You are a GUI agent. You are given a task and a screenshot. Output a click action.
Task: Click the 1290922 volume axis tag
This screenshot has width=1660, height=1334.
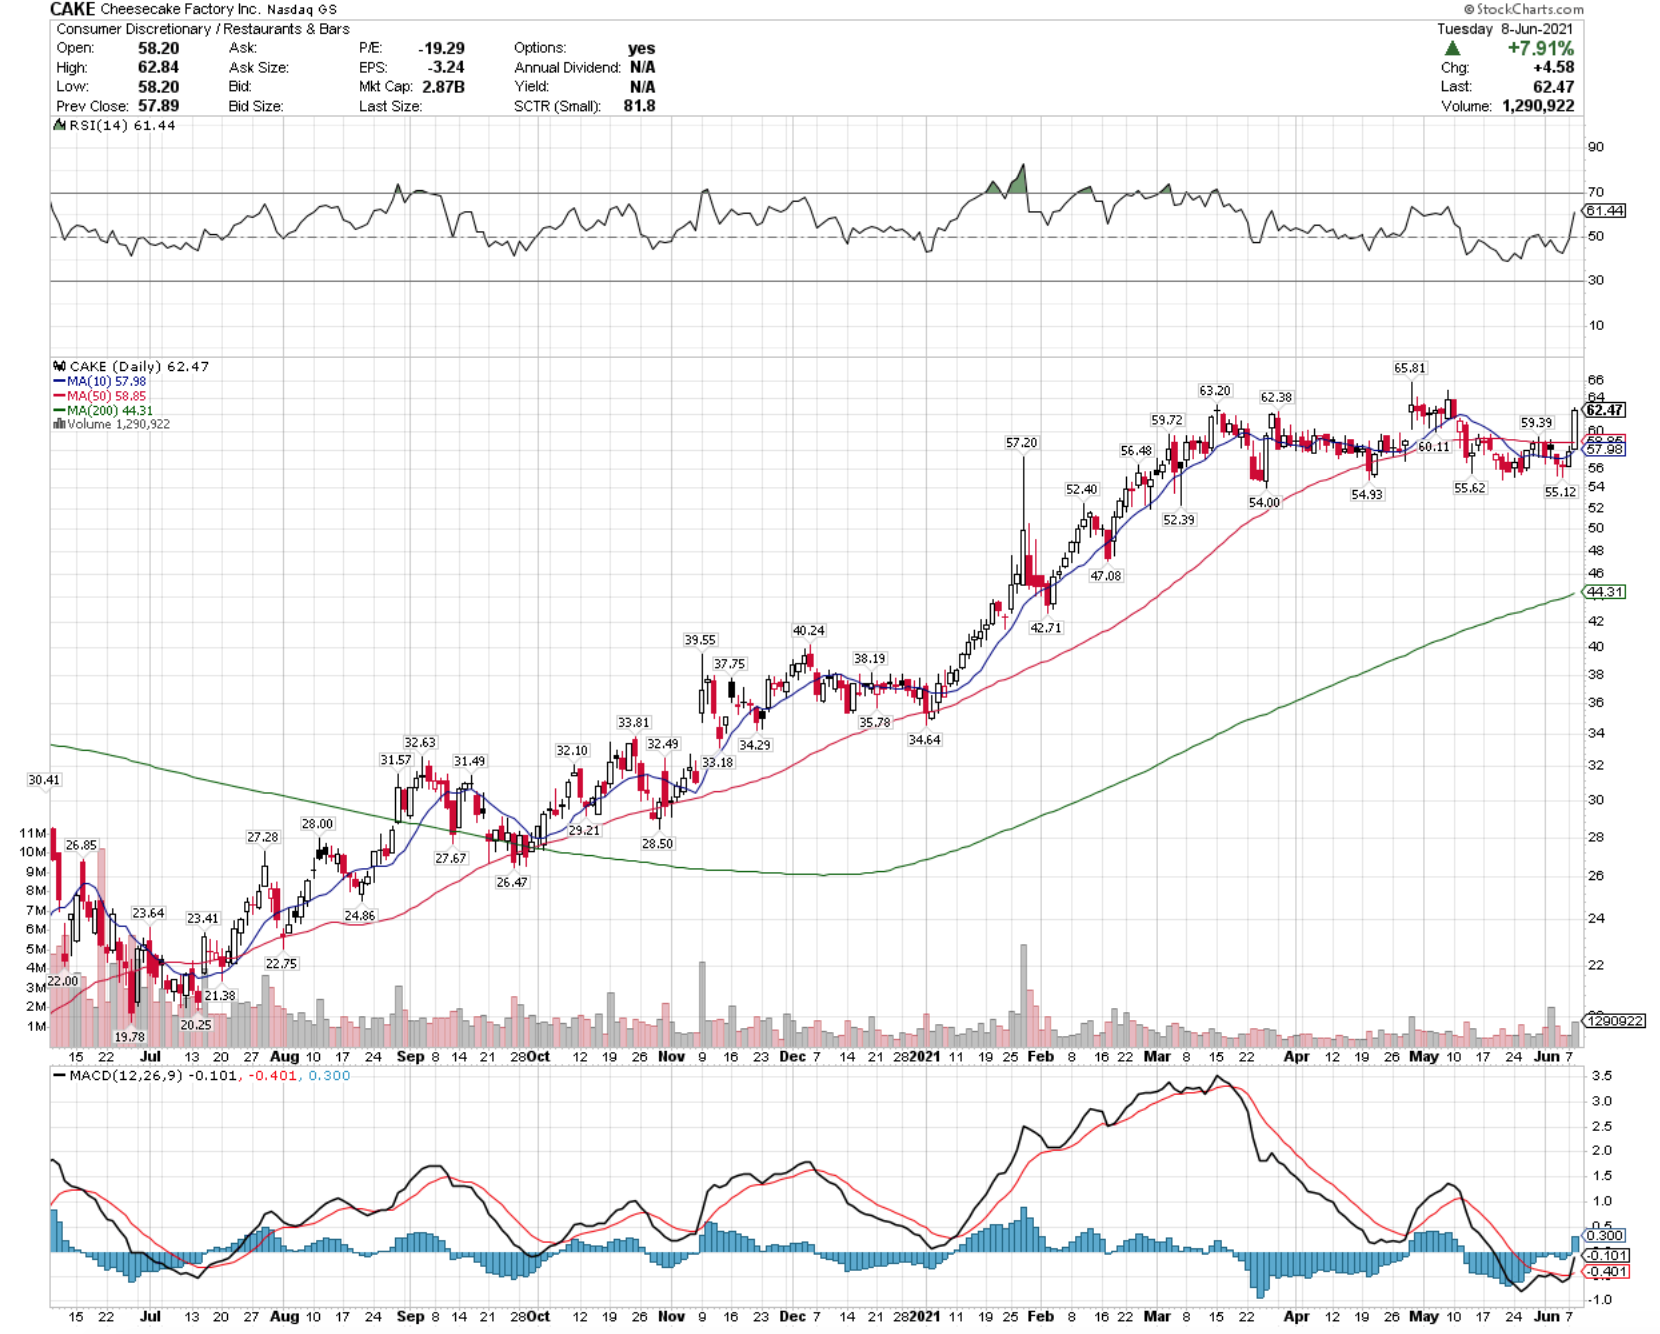click(1615, 1021)
